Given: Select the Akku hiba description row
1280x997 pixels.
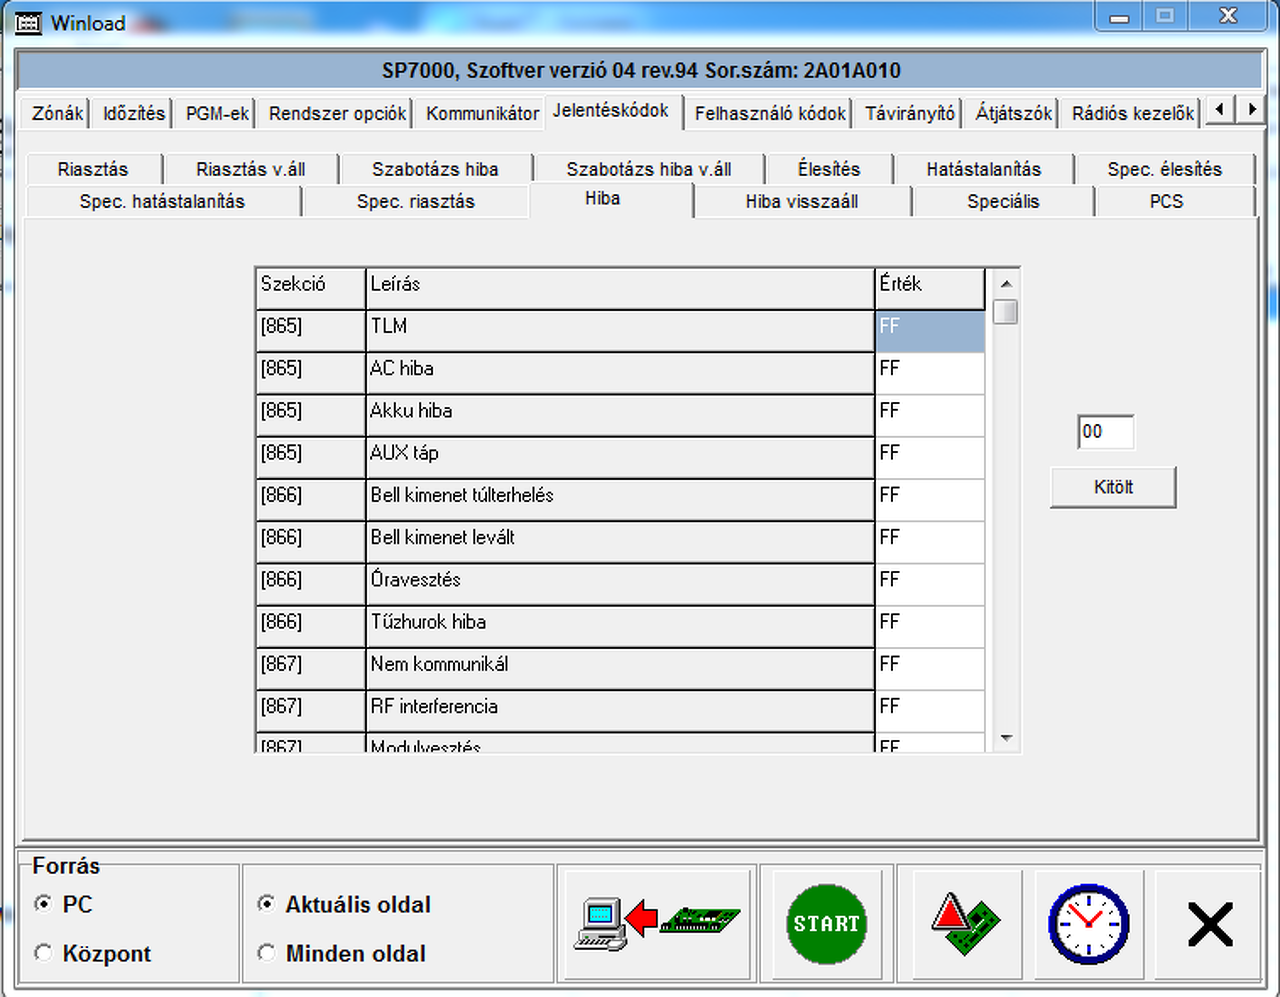Looking at the screenshot, I should point(620,415).
